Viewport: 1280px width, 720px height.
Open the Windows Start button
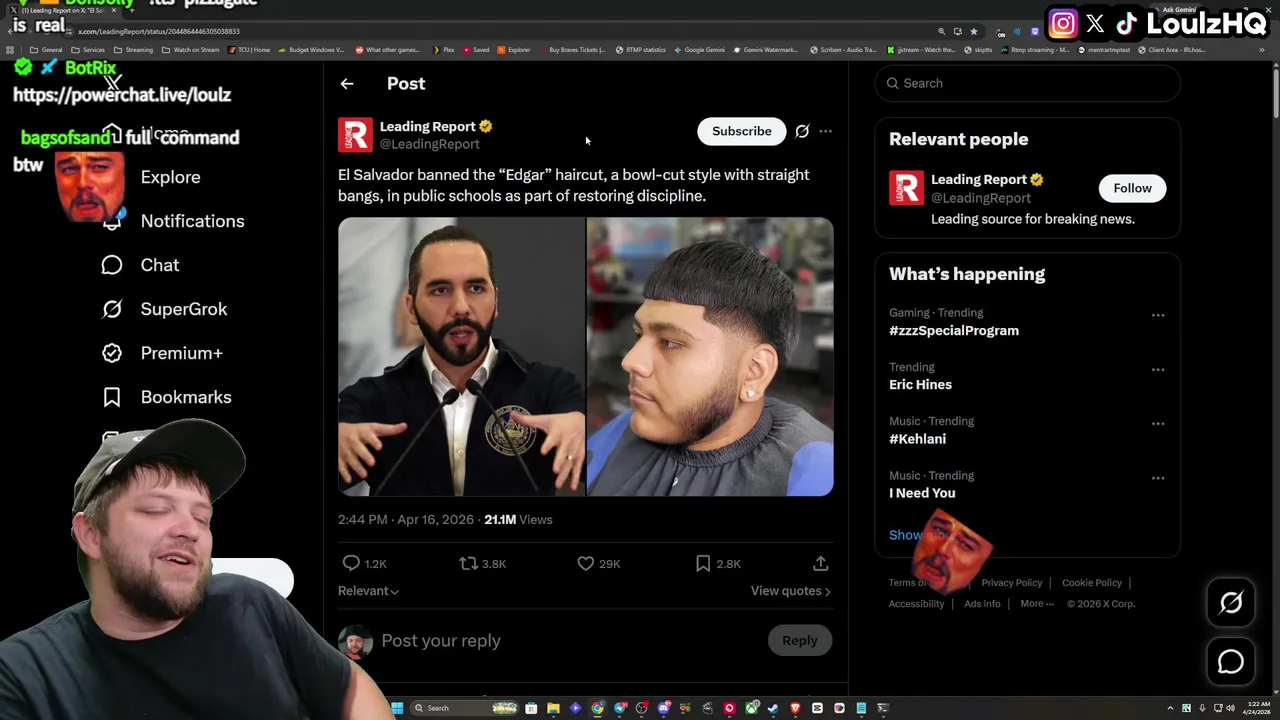point(397,708)
